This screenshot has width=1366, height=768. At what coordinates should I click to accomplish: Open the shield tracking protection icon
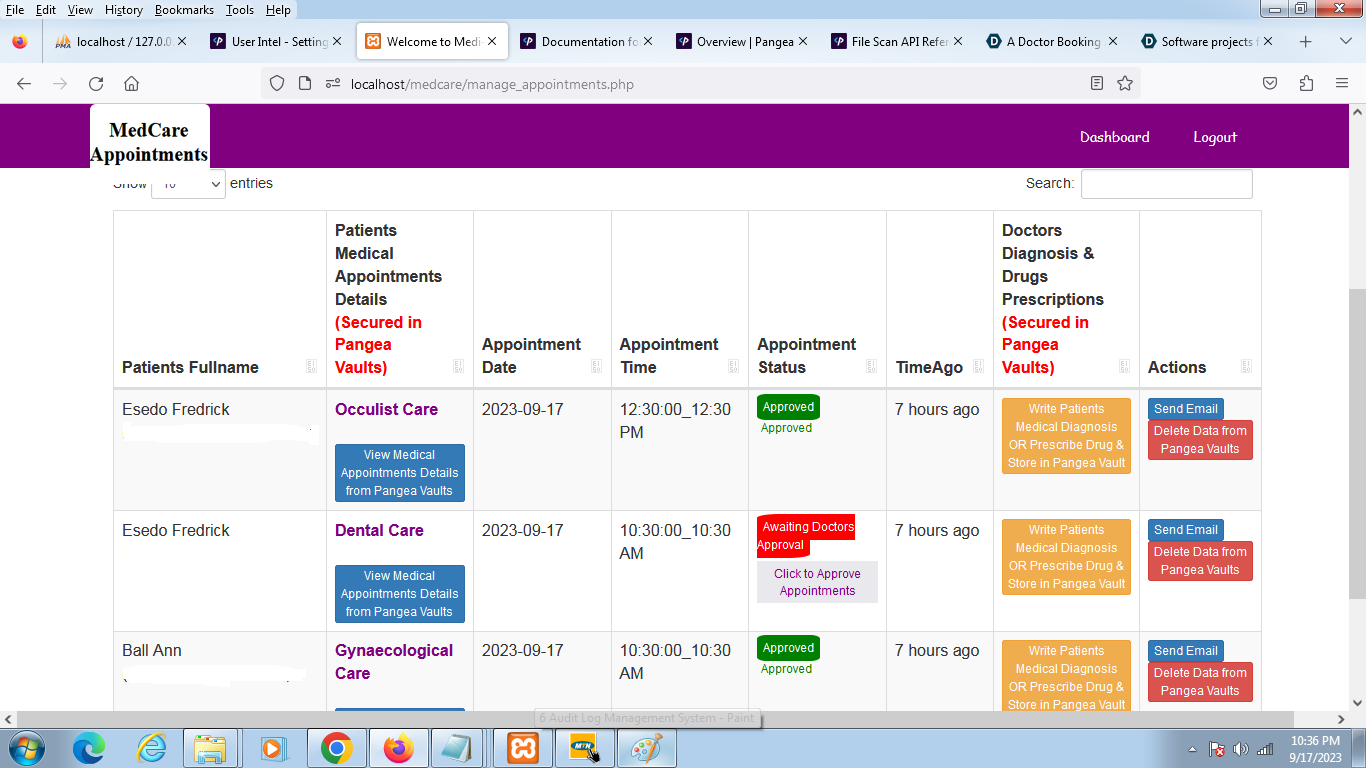click(x=277, y=83)
